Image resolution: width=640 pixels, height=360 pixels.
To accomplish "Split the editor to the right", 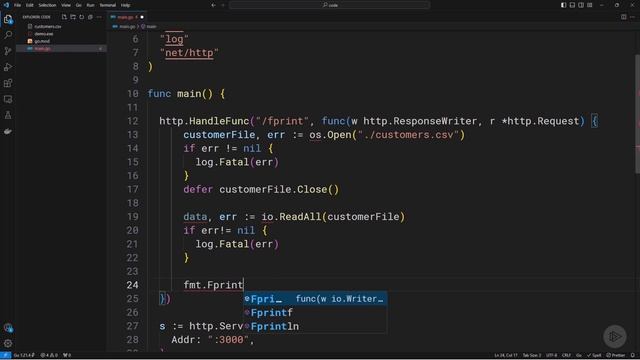I will (623, 17).
